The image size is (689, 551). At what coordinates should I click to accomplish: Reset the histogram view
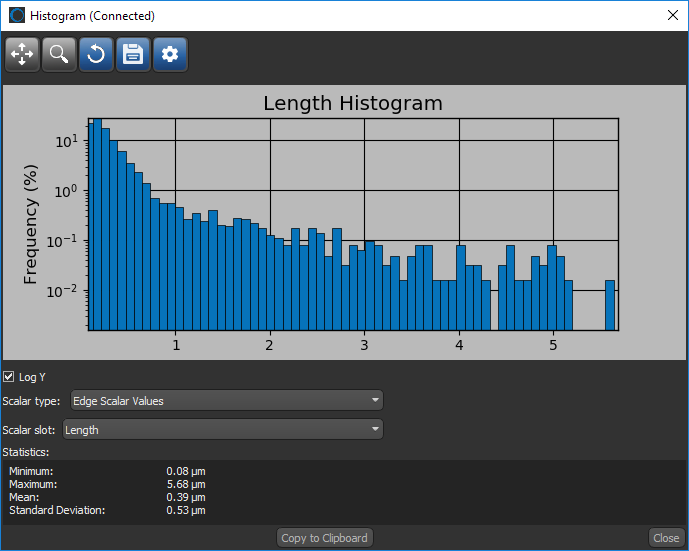coord(96,54)
